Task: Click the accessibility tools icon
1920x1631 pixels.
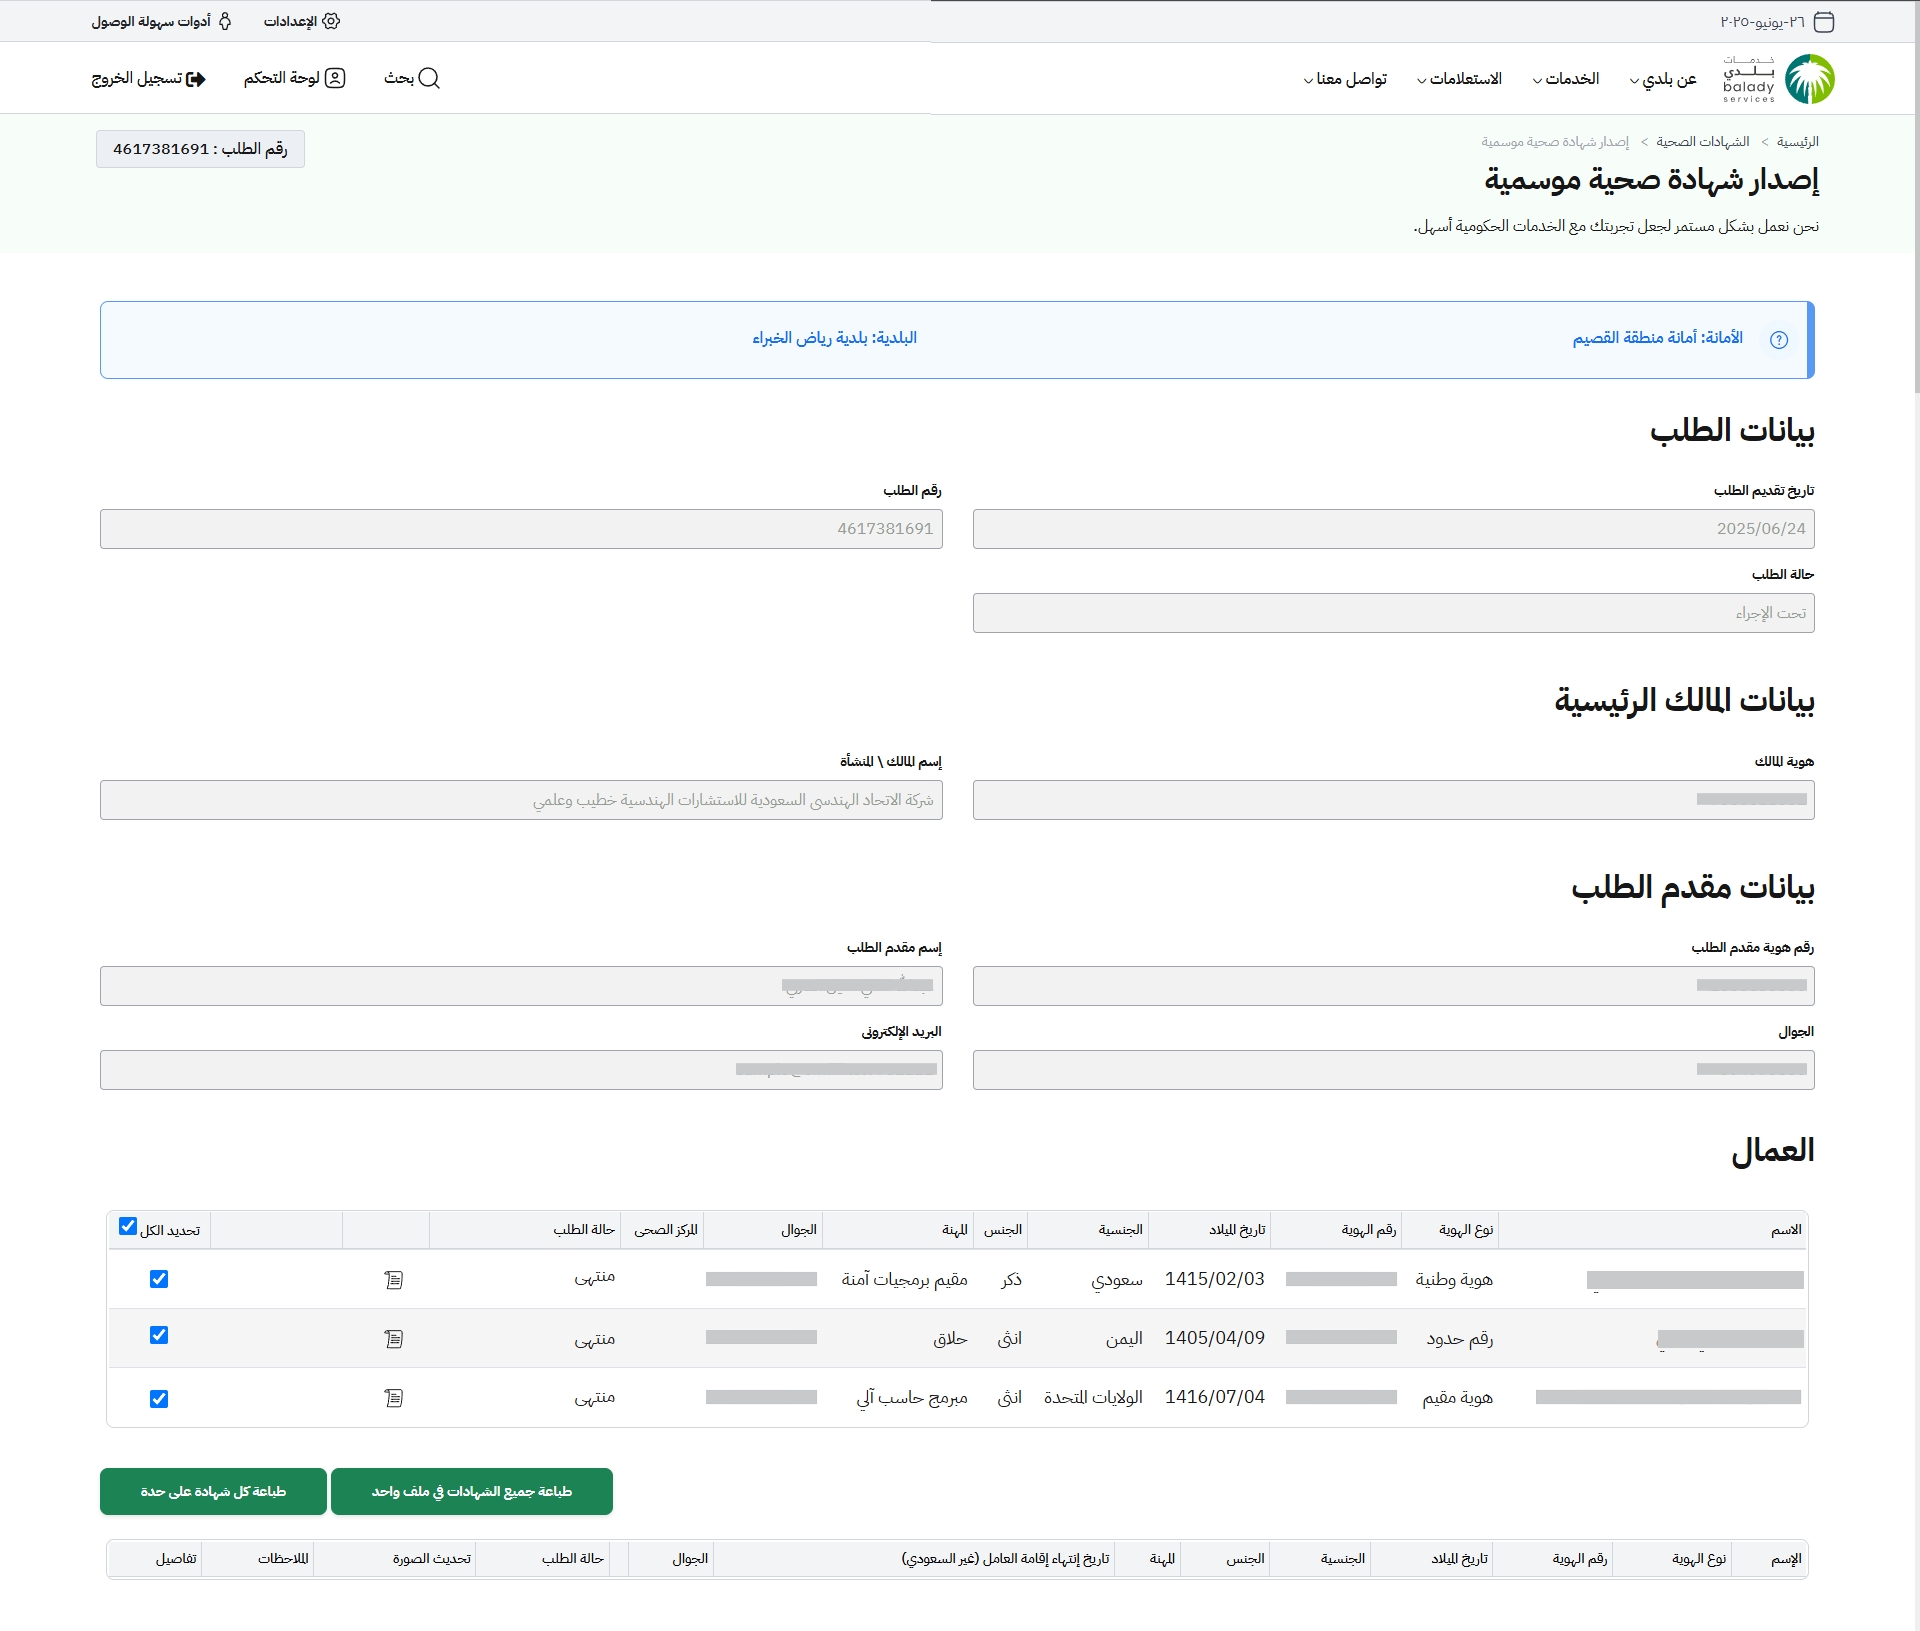Action: click(225, 21)
